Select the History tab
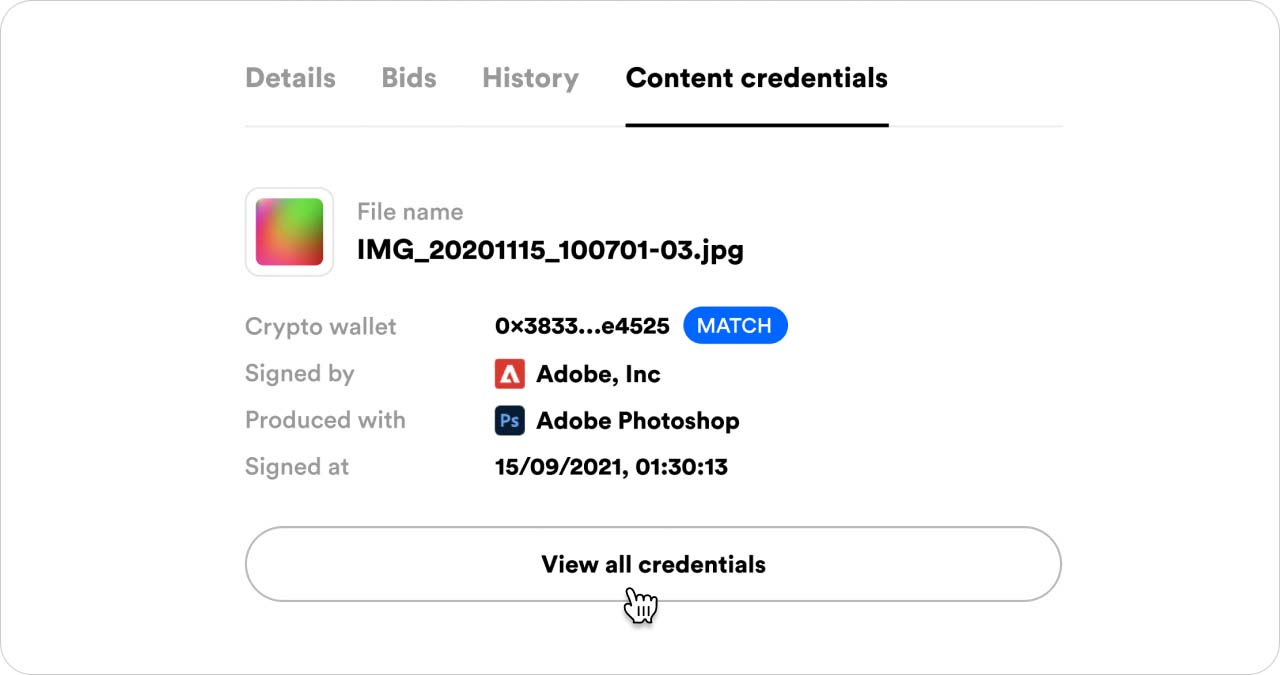 click(x=530, y=78)
